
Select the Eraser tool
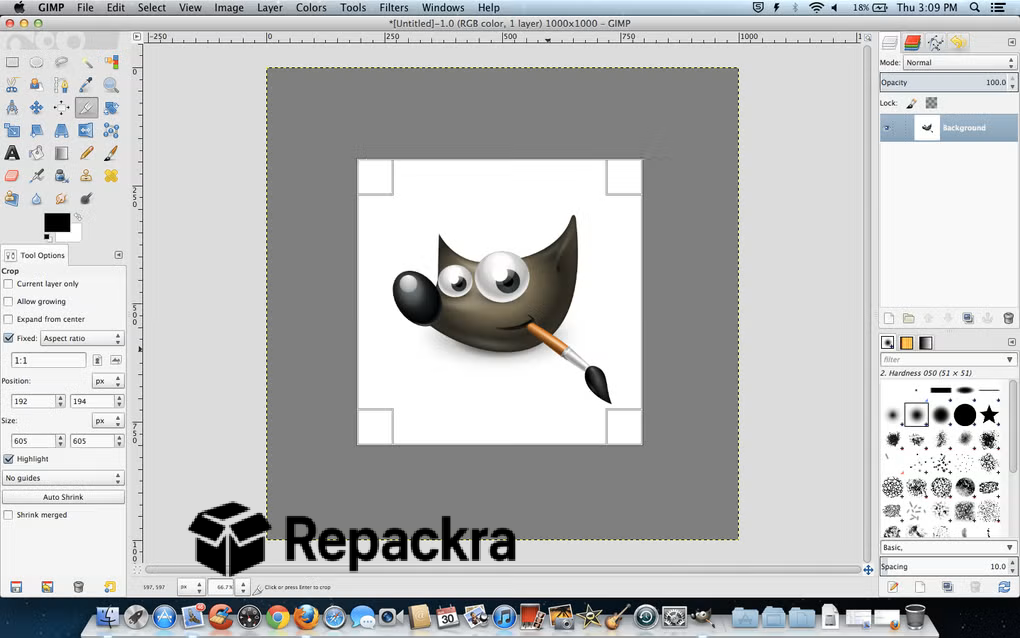click(12, 176)
